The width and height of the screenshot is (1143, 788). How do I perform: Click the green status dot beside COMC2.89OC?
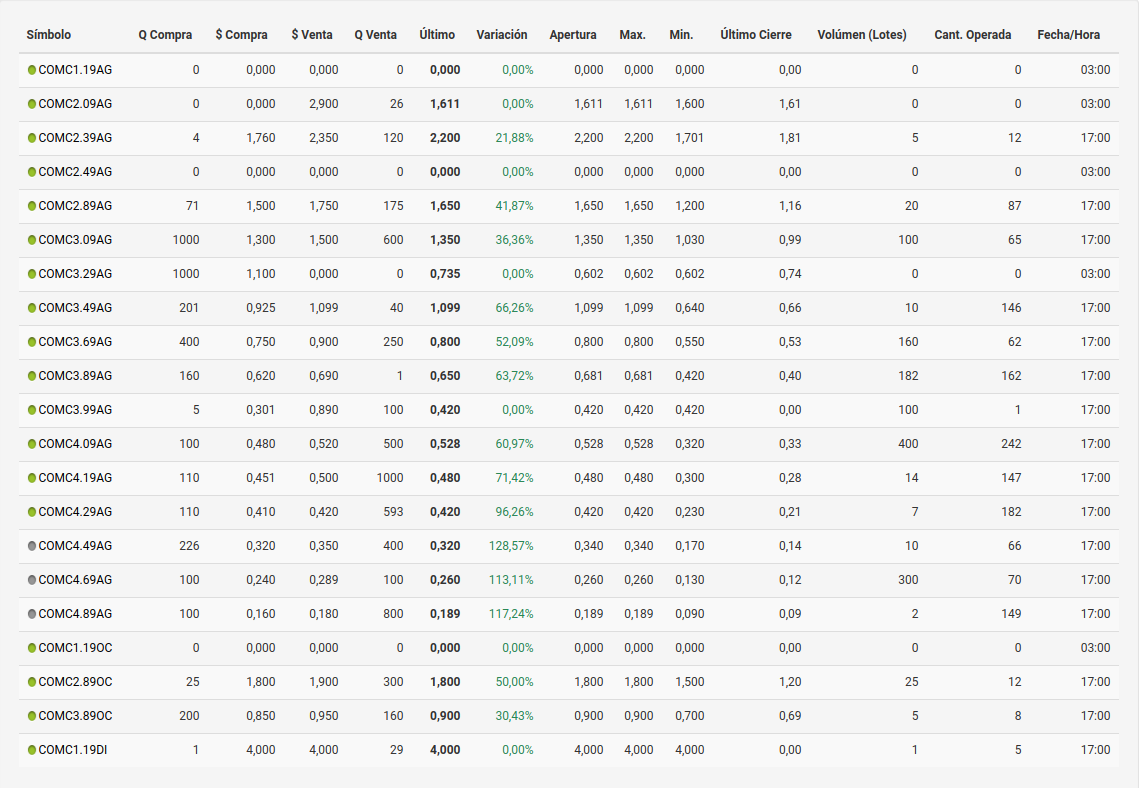click(x=32, y=682)
